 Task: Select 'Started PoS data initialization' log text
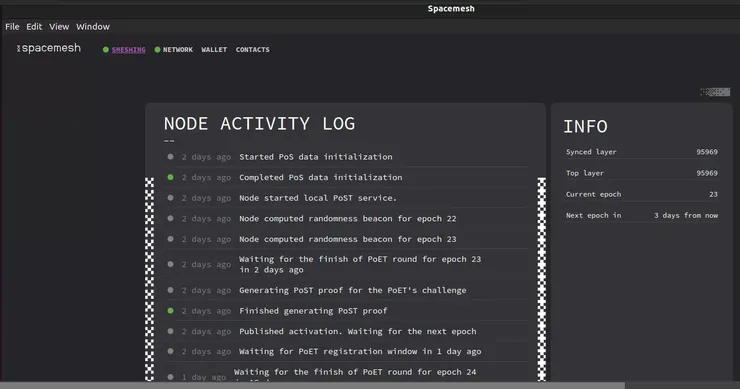coord(316,157)
